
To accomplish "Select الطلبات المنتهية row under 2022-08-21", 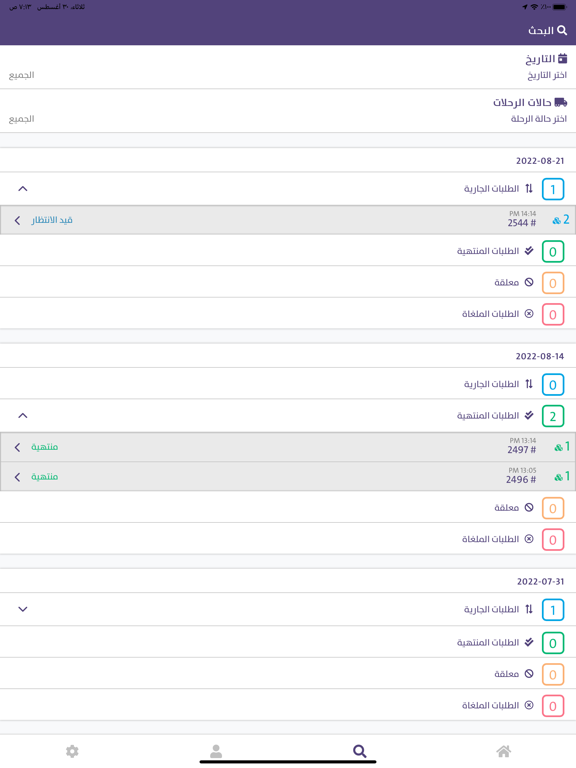I will point(288,251).
